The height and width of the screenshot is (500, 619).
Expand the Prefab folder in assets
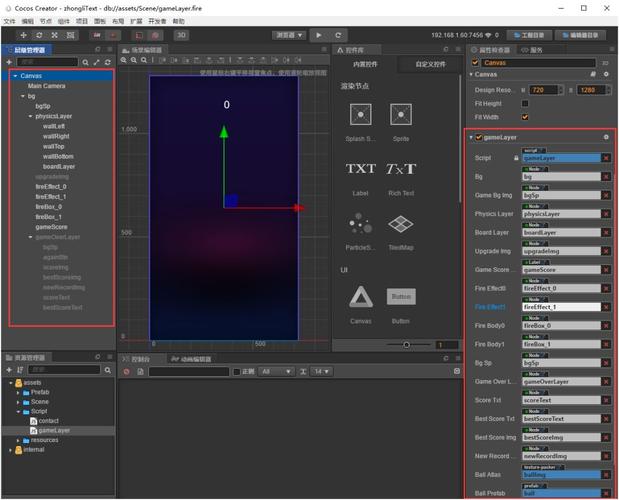[x=20, y=392]
